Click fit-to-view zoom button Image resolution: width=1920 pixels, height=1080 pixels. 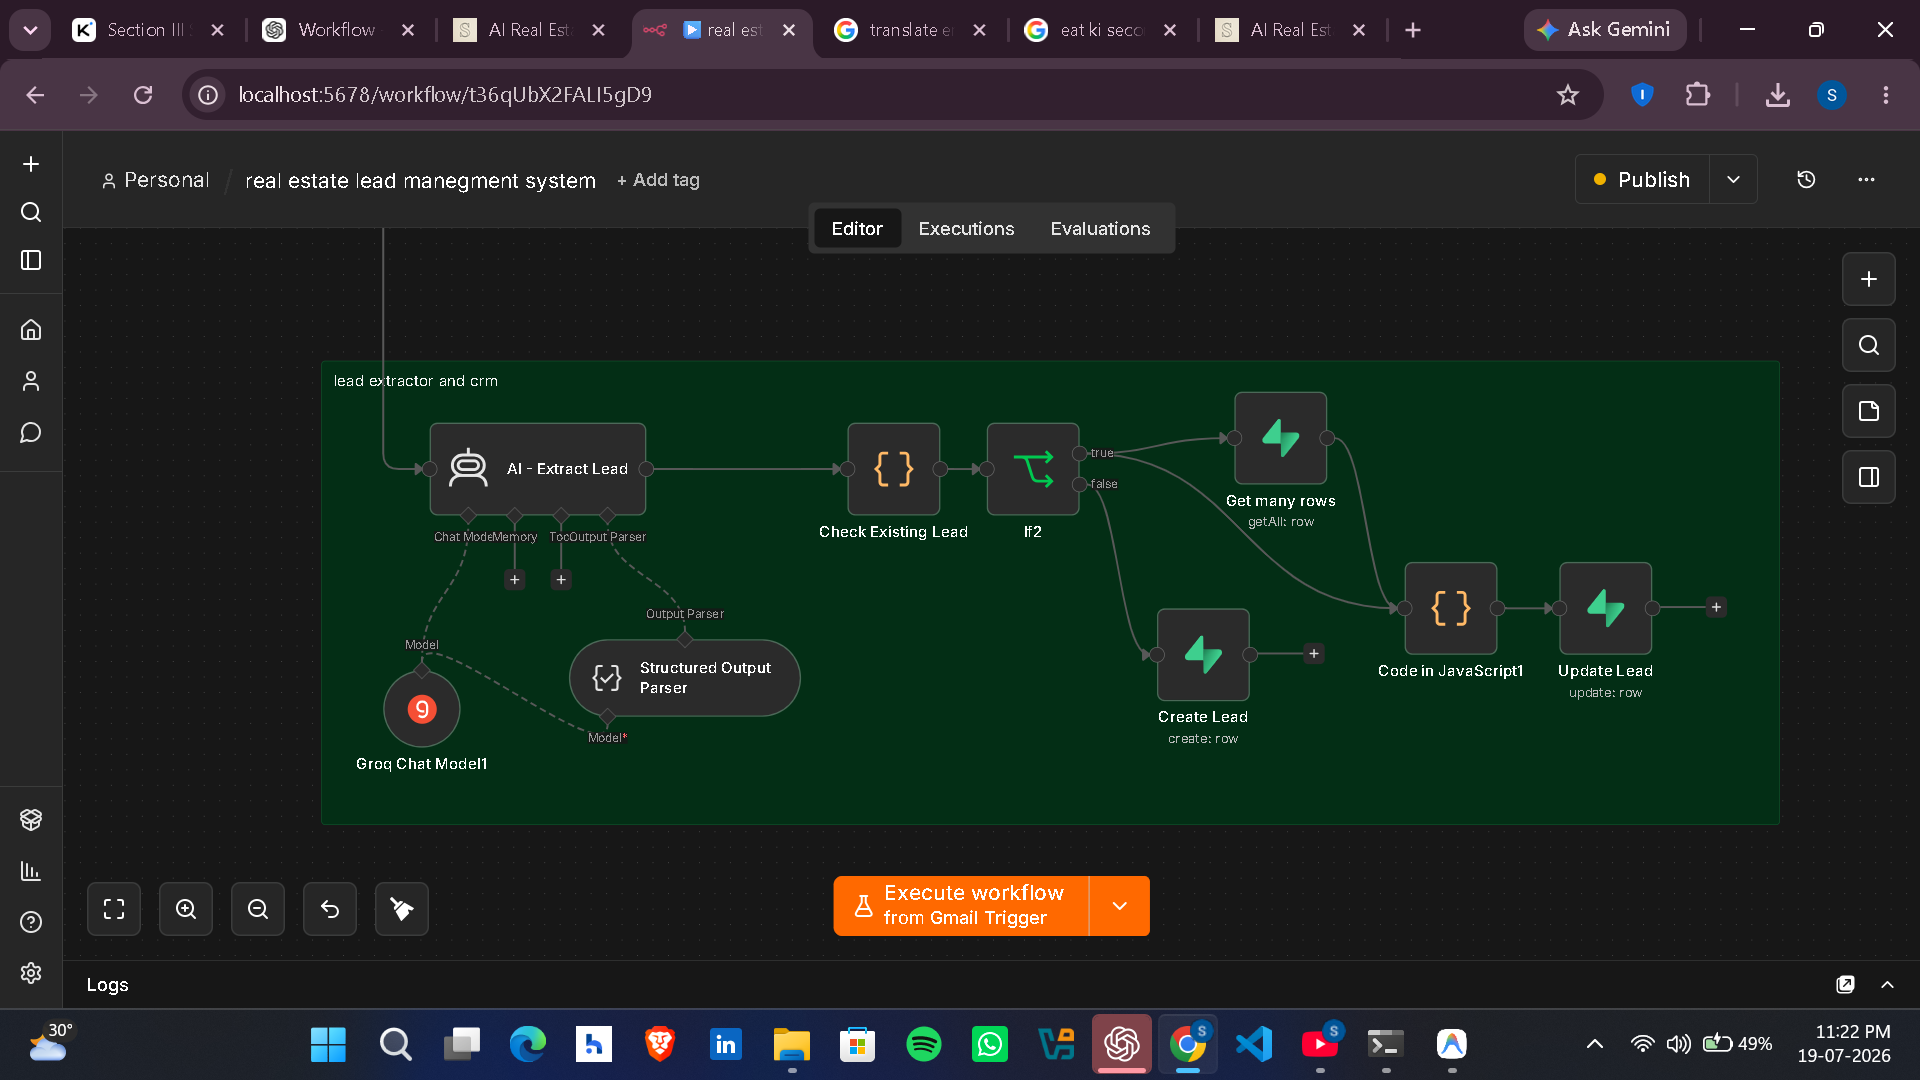pyautogui.click(x=114, y=909)
